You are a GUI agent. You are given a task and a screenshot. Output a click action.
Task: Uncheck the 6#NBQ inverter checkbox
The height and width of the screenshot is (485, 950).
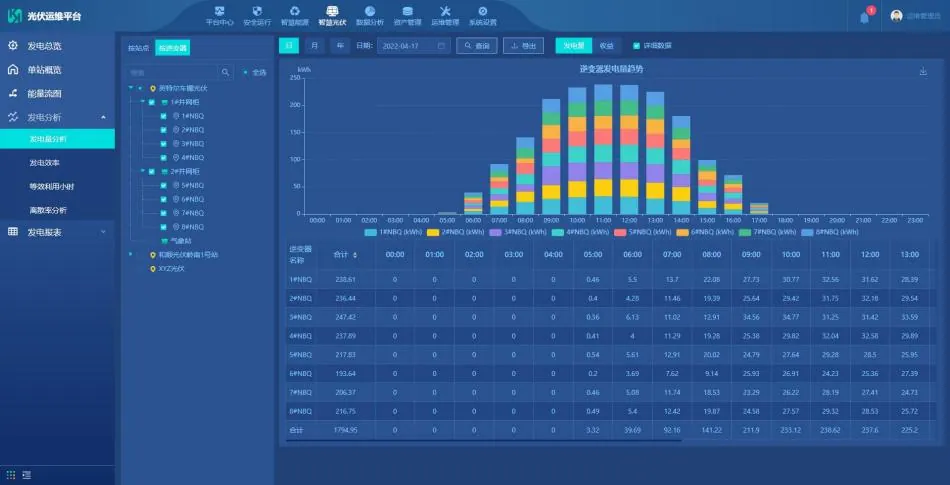click(x=164, y=199)
